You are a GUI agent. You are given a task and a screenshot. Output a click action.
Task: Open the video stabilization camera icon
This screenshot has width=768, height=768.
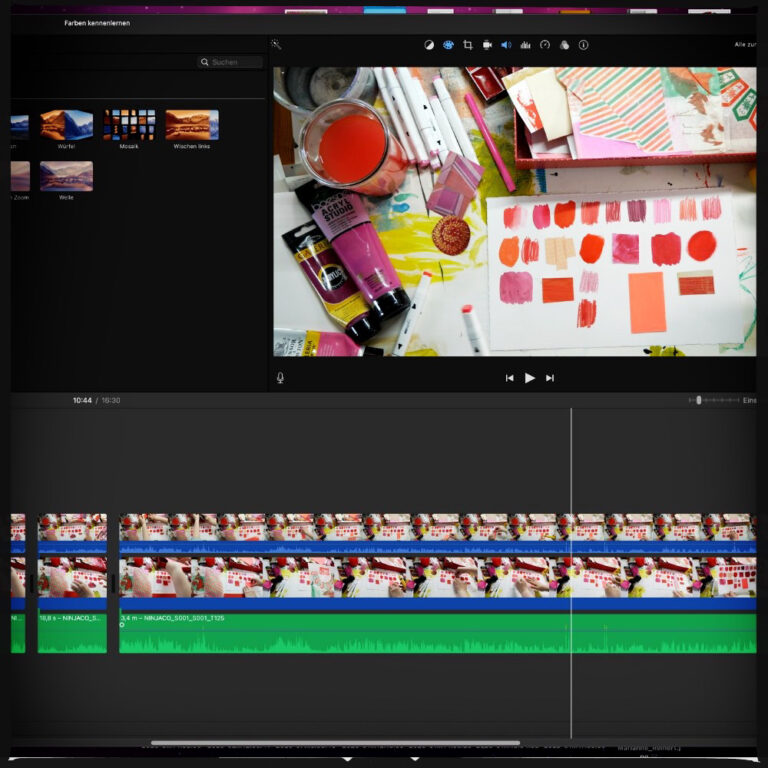tap(487, 45)
